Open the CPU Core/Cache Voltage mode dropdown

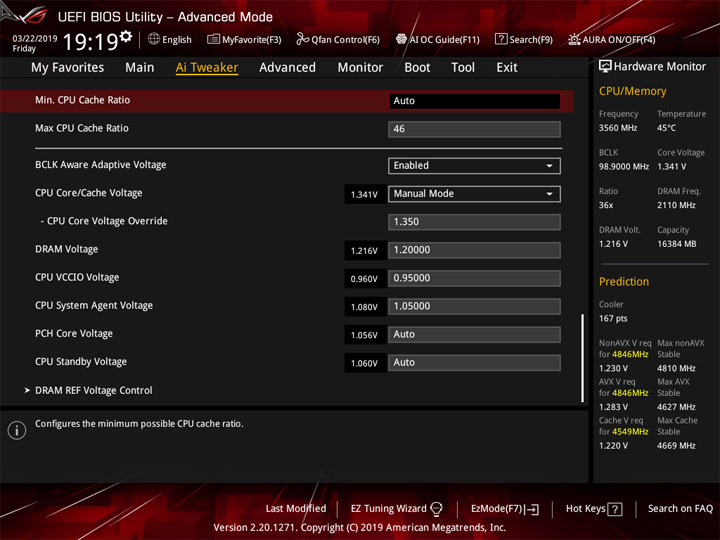pyautogui.click(x=474, y=194)
